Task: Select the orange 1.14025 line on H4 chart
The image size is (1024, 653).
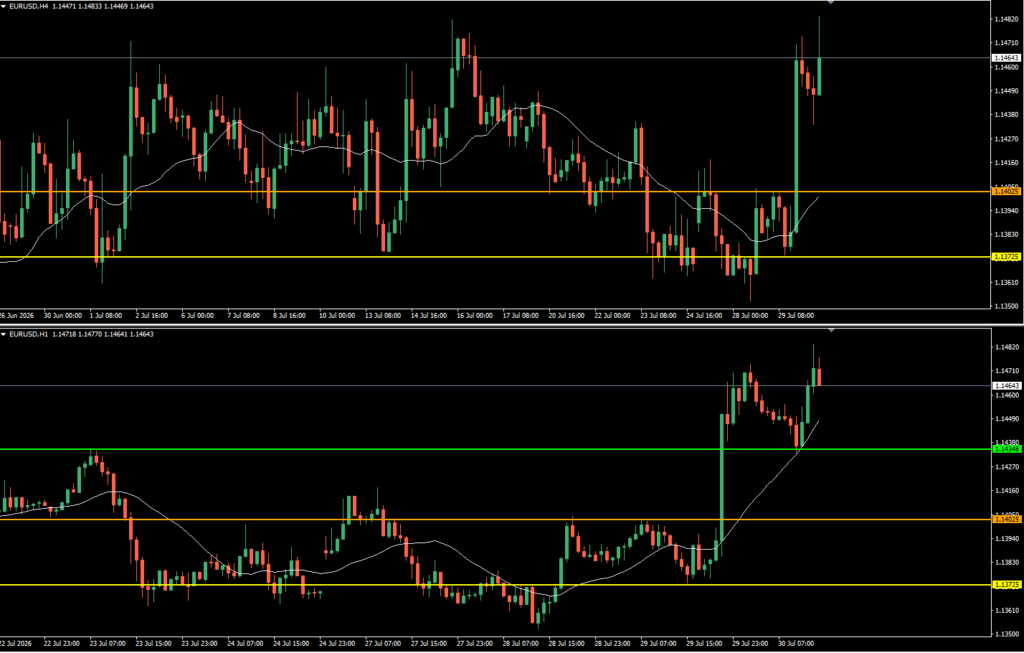Action: tap(495, 191)
